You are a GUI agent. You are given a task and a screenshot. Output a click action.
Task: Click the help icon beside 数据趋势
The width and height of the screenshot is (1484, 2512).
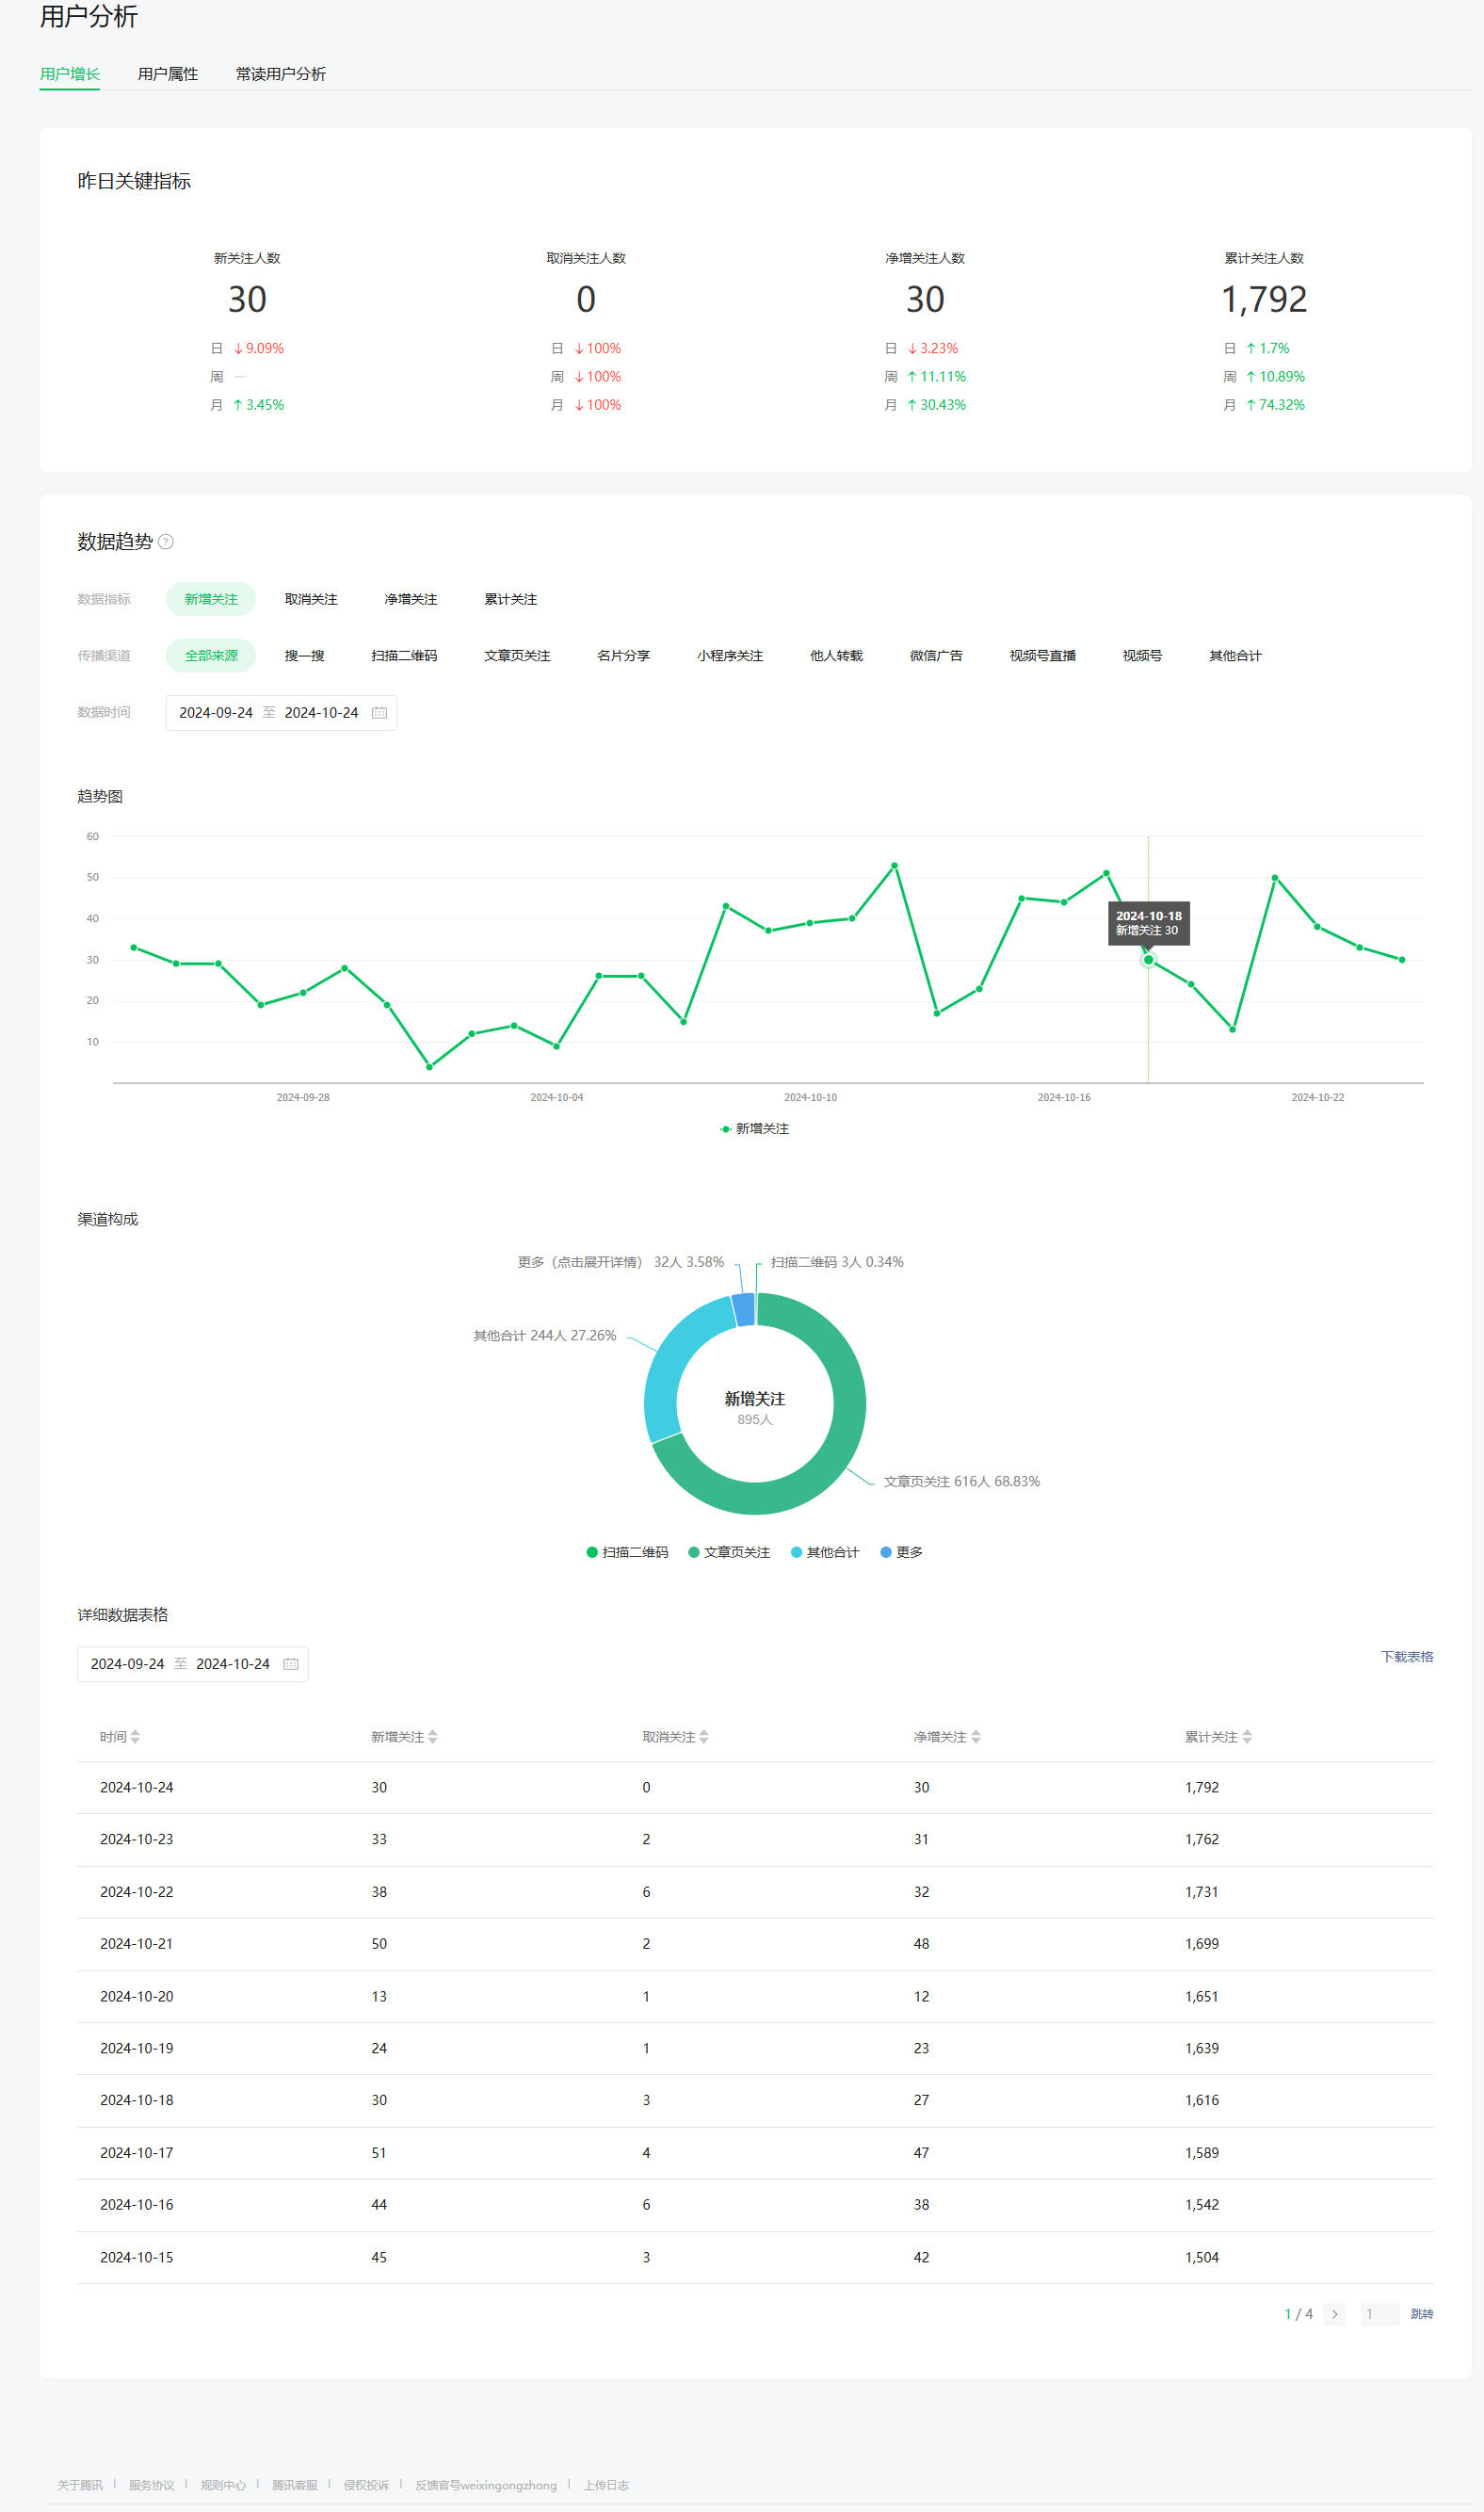point(166,542)
